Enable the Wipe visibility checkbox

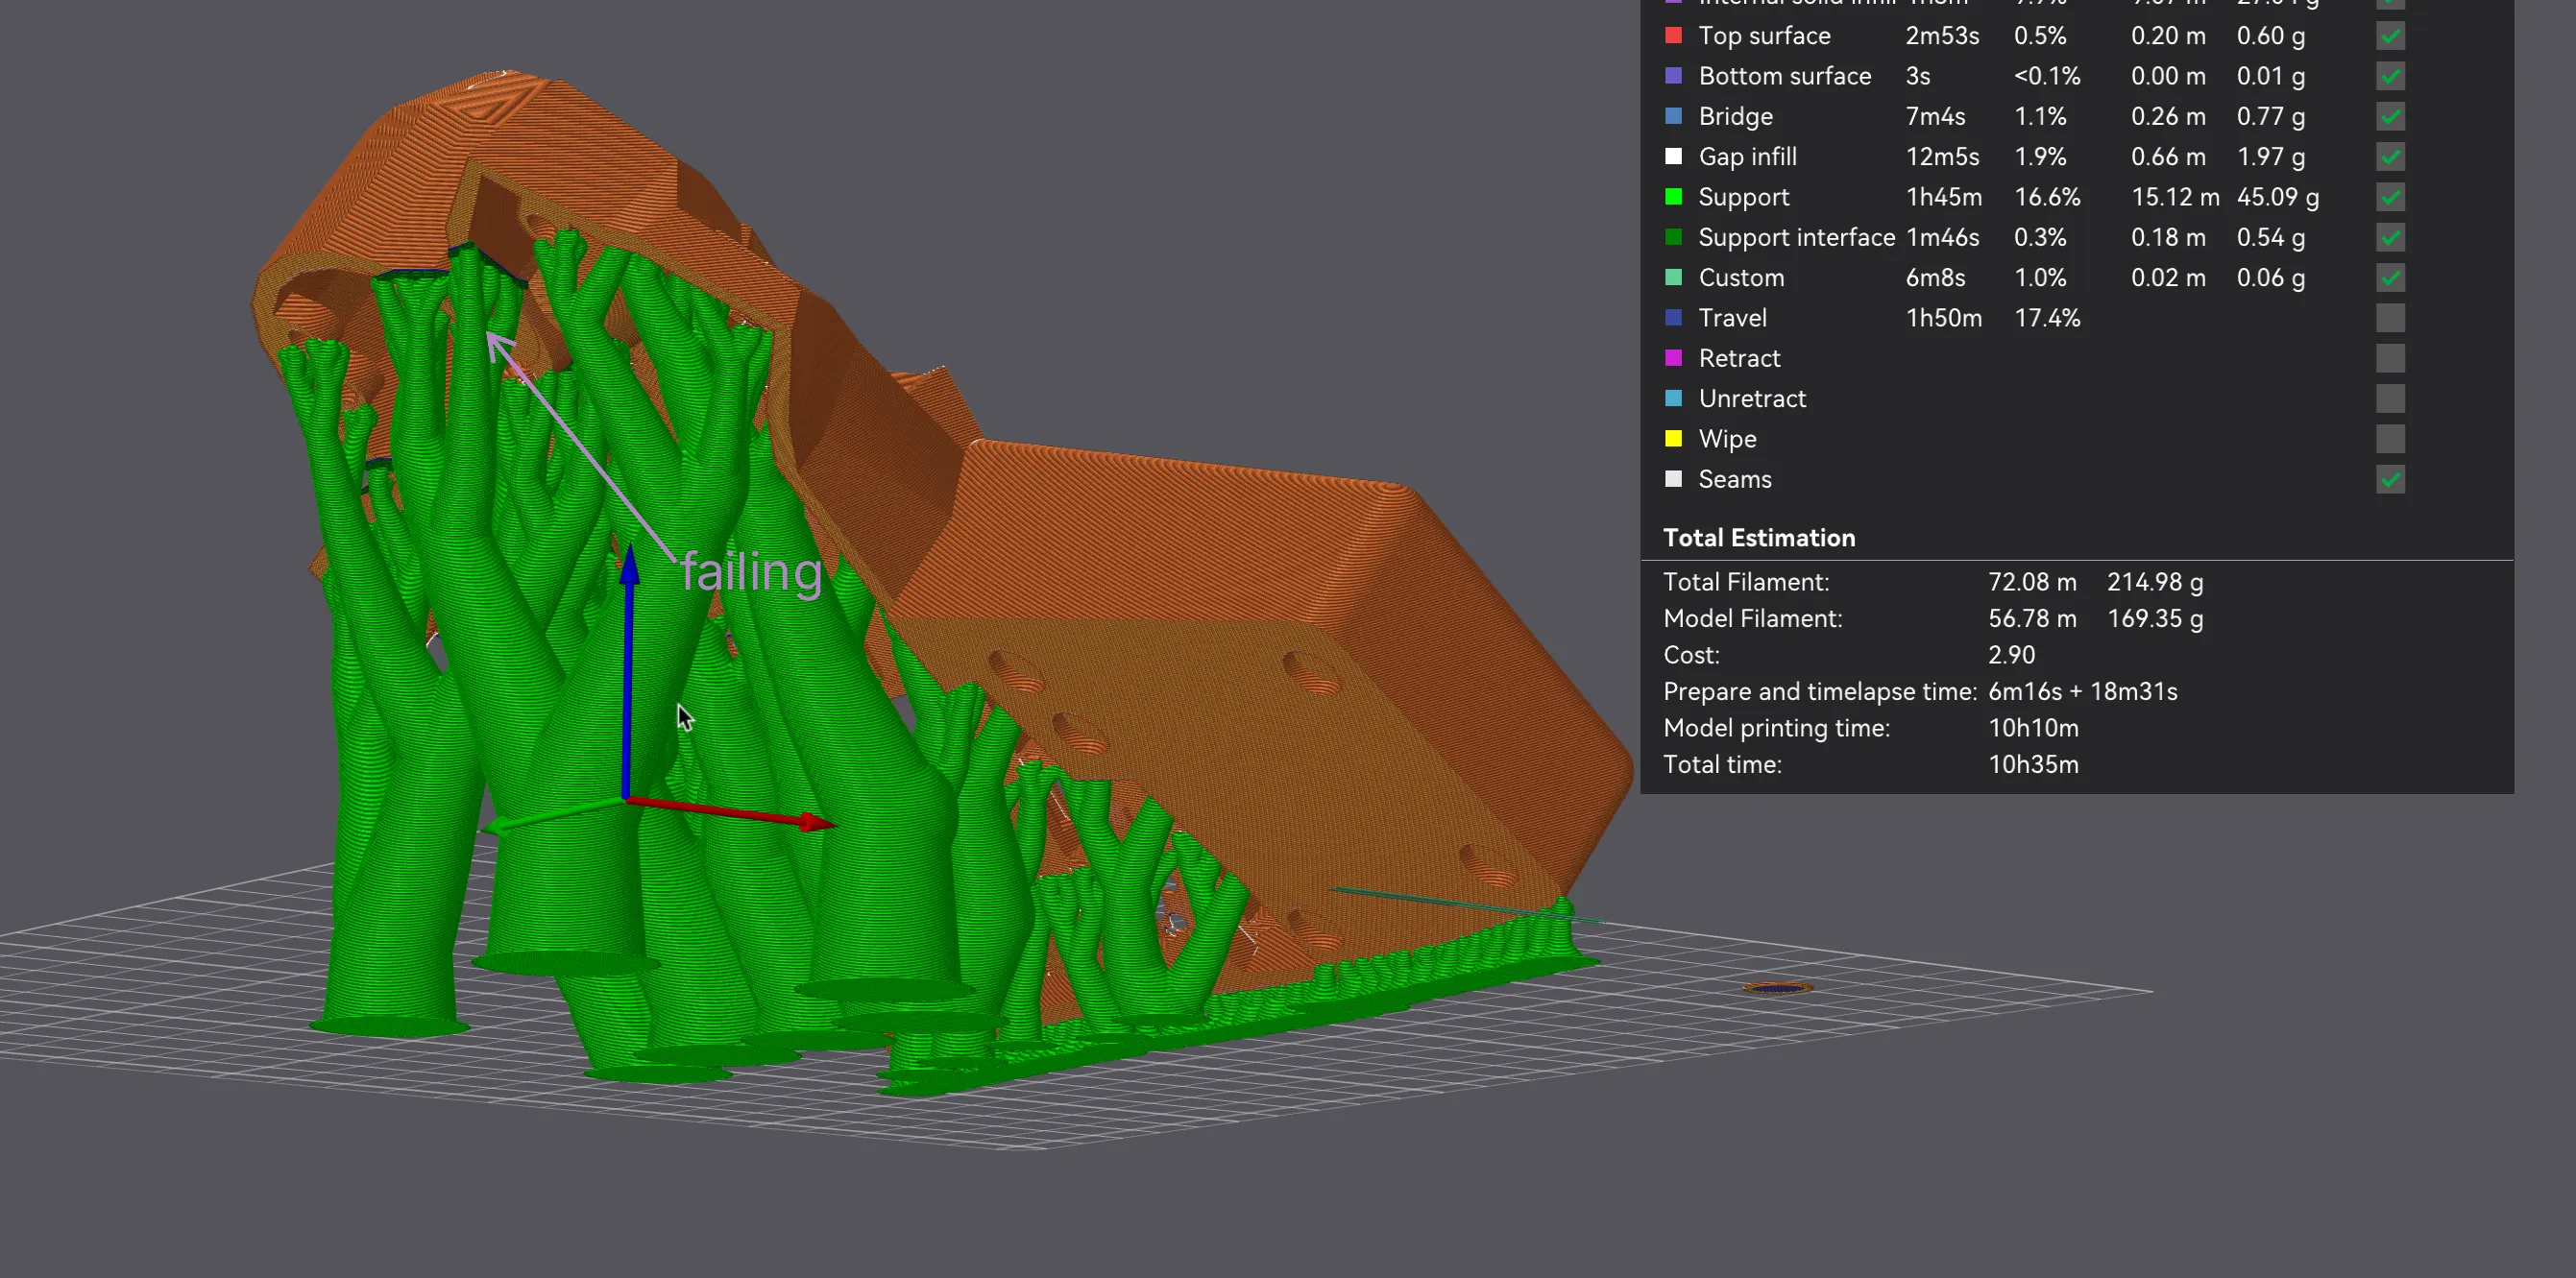2390,438
